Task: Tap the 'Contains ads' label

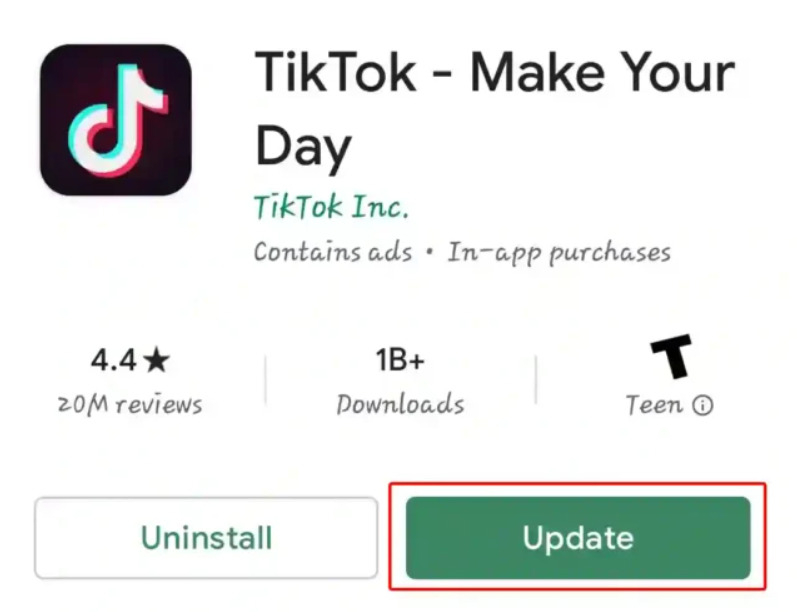Action: pyautogui.click(x=332, y=251)
